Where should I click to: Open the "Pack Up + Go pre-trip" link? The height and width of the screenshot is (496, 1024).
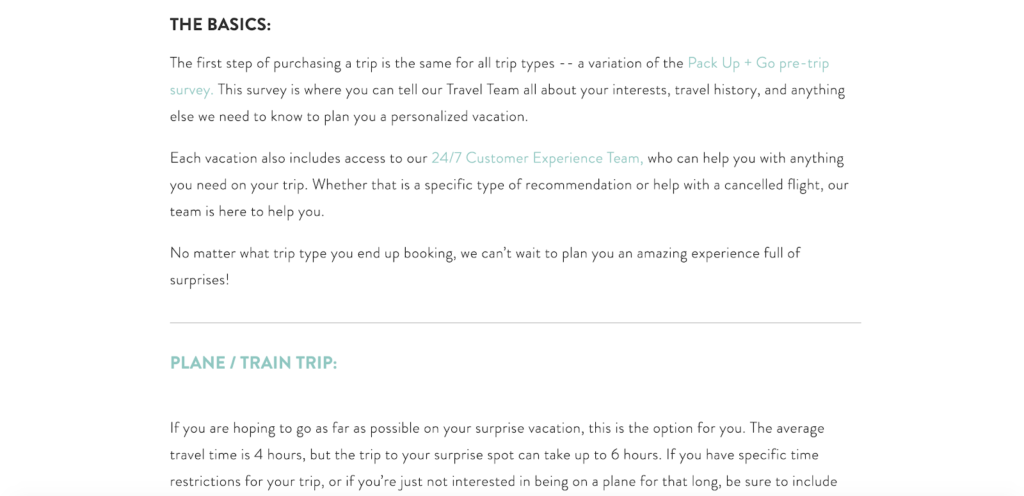758,63
